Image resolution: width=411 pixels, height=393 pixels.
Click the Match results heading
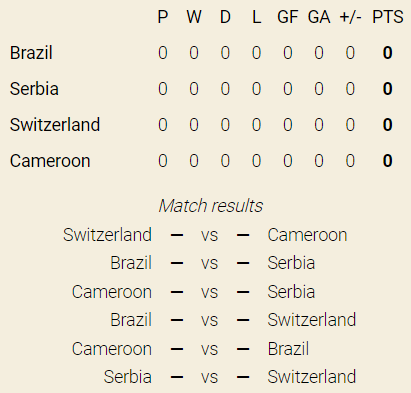pos(211,206)
